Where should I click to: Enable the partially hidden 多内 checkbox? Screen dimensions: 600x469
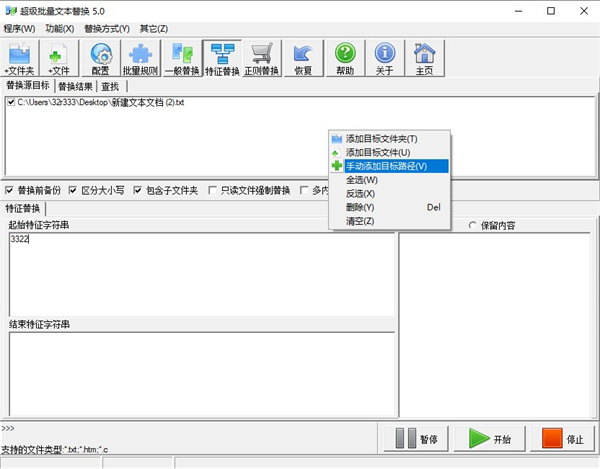[x=304, y=190]
